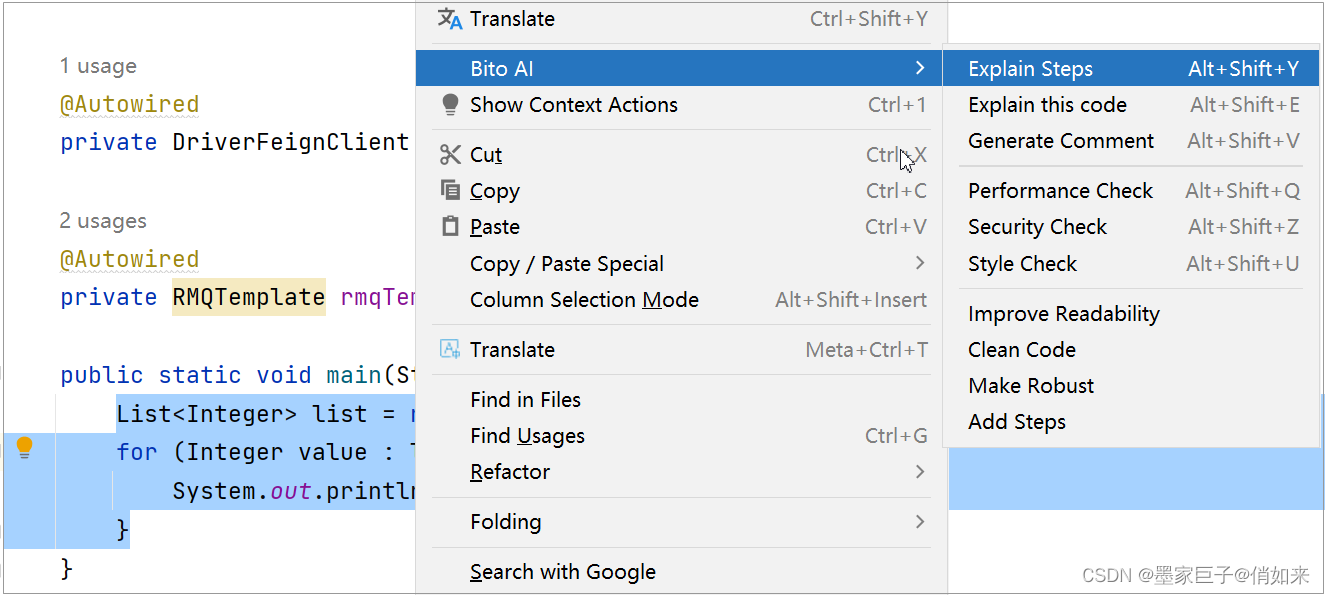
Task: Click the clipboard Paste icon
Action: coord(450,227)
